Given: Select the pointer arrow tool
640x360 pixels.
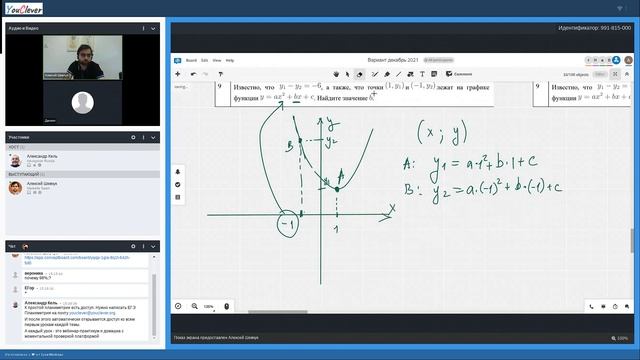Looking at the screenshot, I should click(x=347, y=74).
